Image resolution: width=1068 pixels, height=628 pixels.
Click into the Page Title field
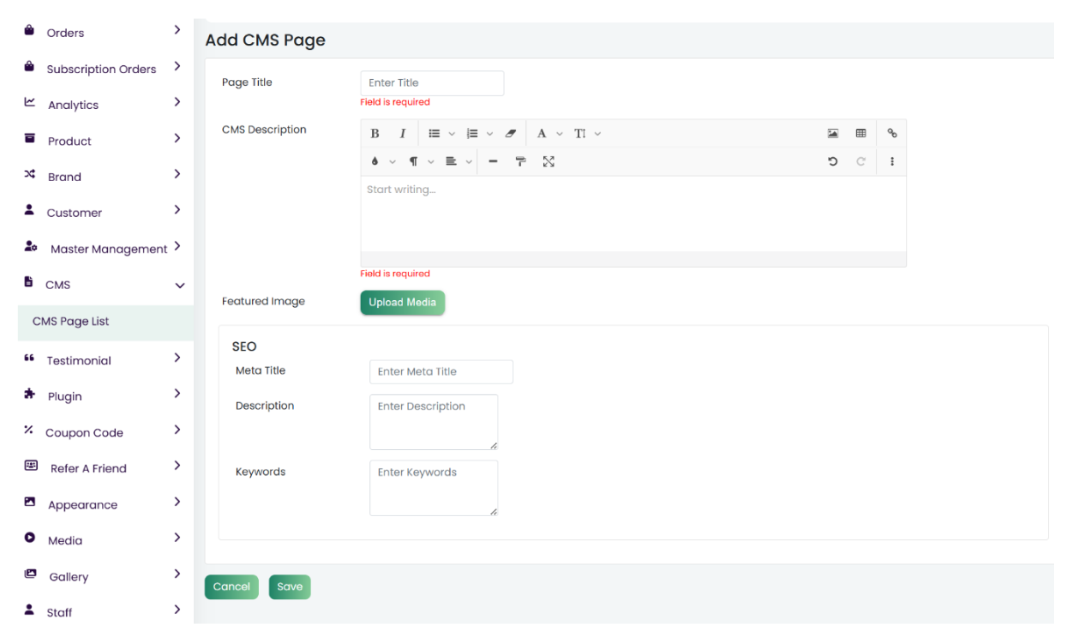tap(431, 83)
